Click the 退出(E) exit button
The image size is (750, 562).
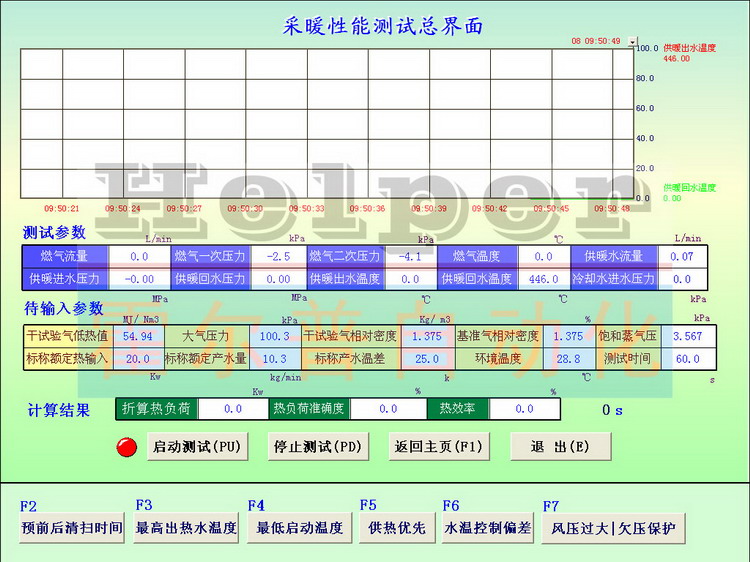tap(561, 446)
